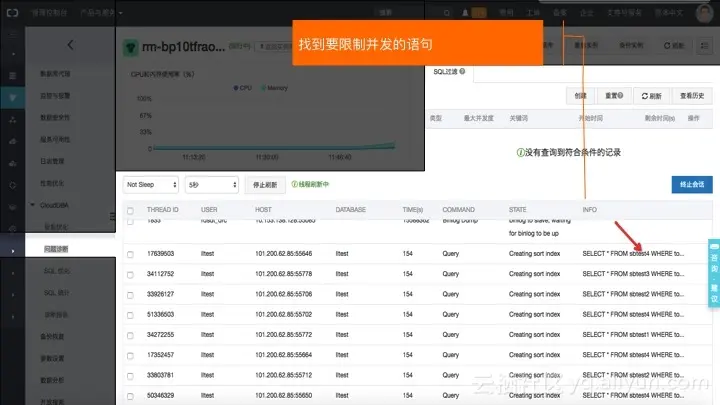This screenshot has height=405, width=720.
Task: Click the rm-bp10tfrao... instance name
Action: (x=184, y=47)
